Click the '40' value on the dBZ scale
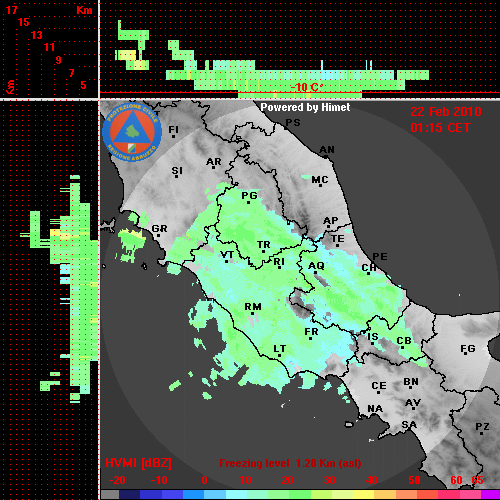 pos(372,480)
